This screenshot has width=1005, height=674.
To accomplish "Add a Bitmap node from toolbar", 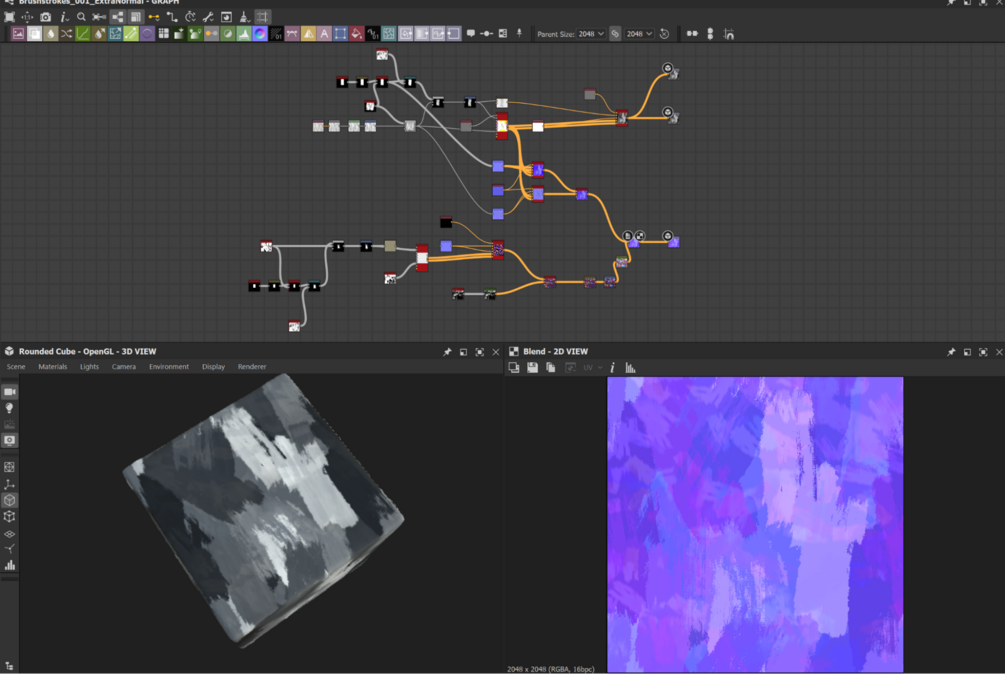I will click(18, 34).
